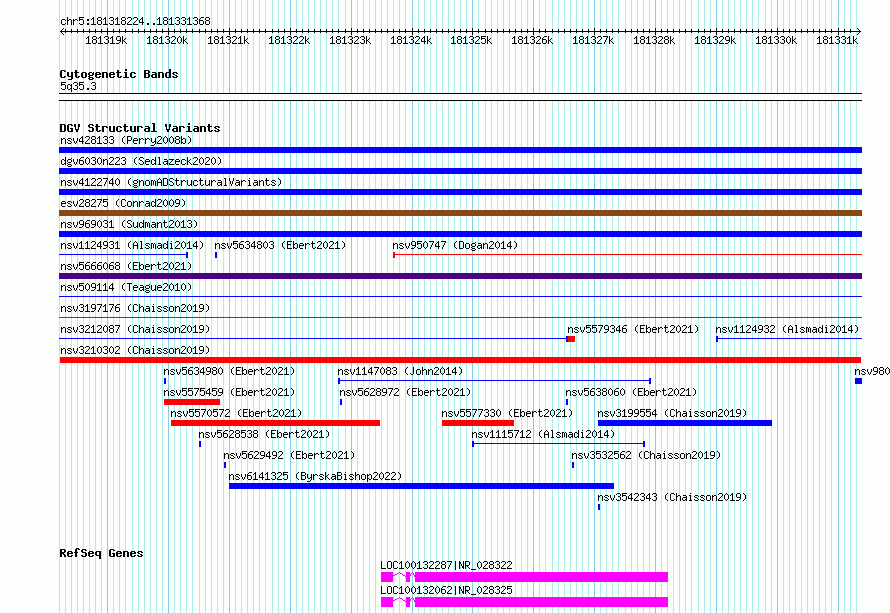The image size is (890, 613).
Task: Click nsv5666068 (Ebert2021) label
Action: (126, 266)
